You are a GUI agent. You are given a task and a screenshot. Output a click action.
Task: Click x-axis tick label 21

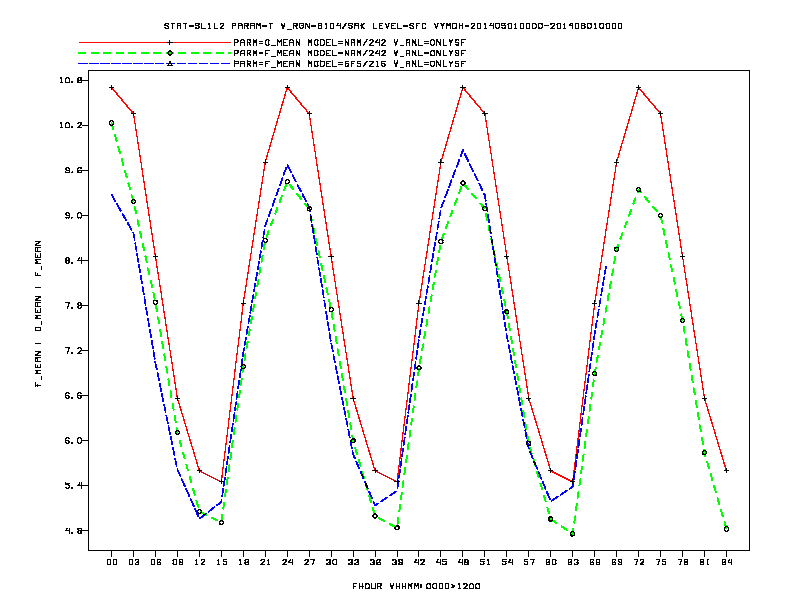pos(265,562)
